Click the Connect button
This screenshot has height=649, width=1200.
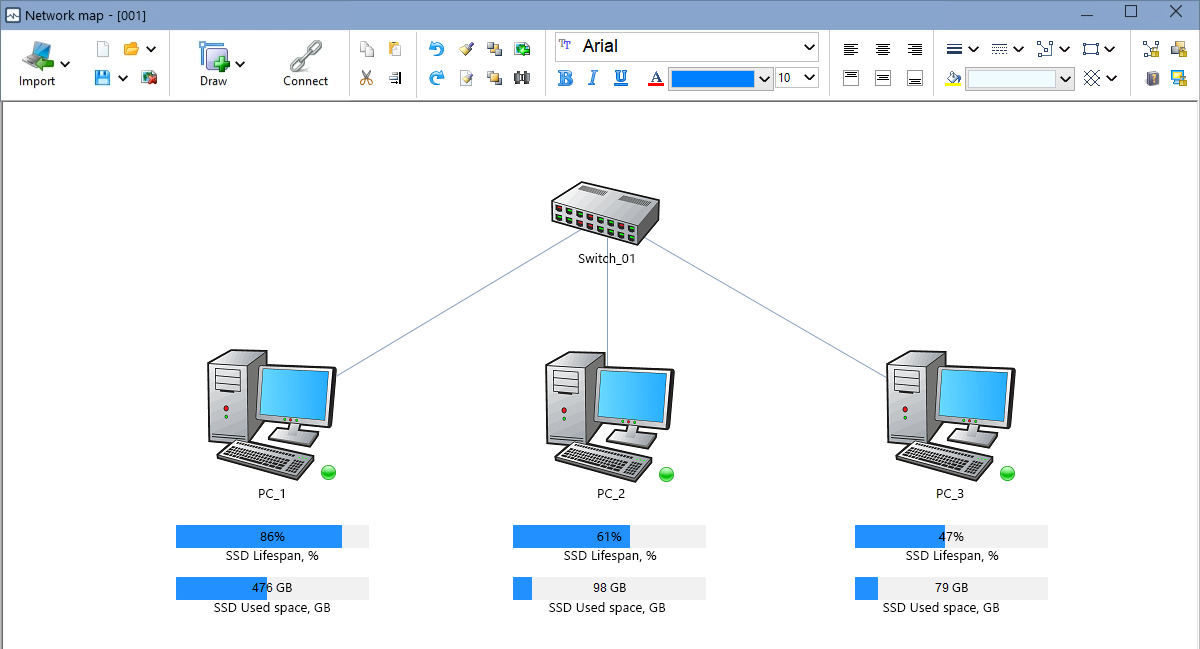coord(305,64)
